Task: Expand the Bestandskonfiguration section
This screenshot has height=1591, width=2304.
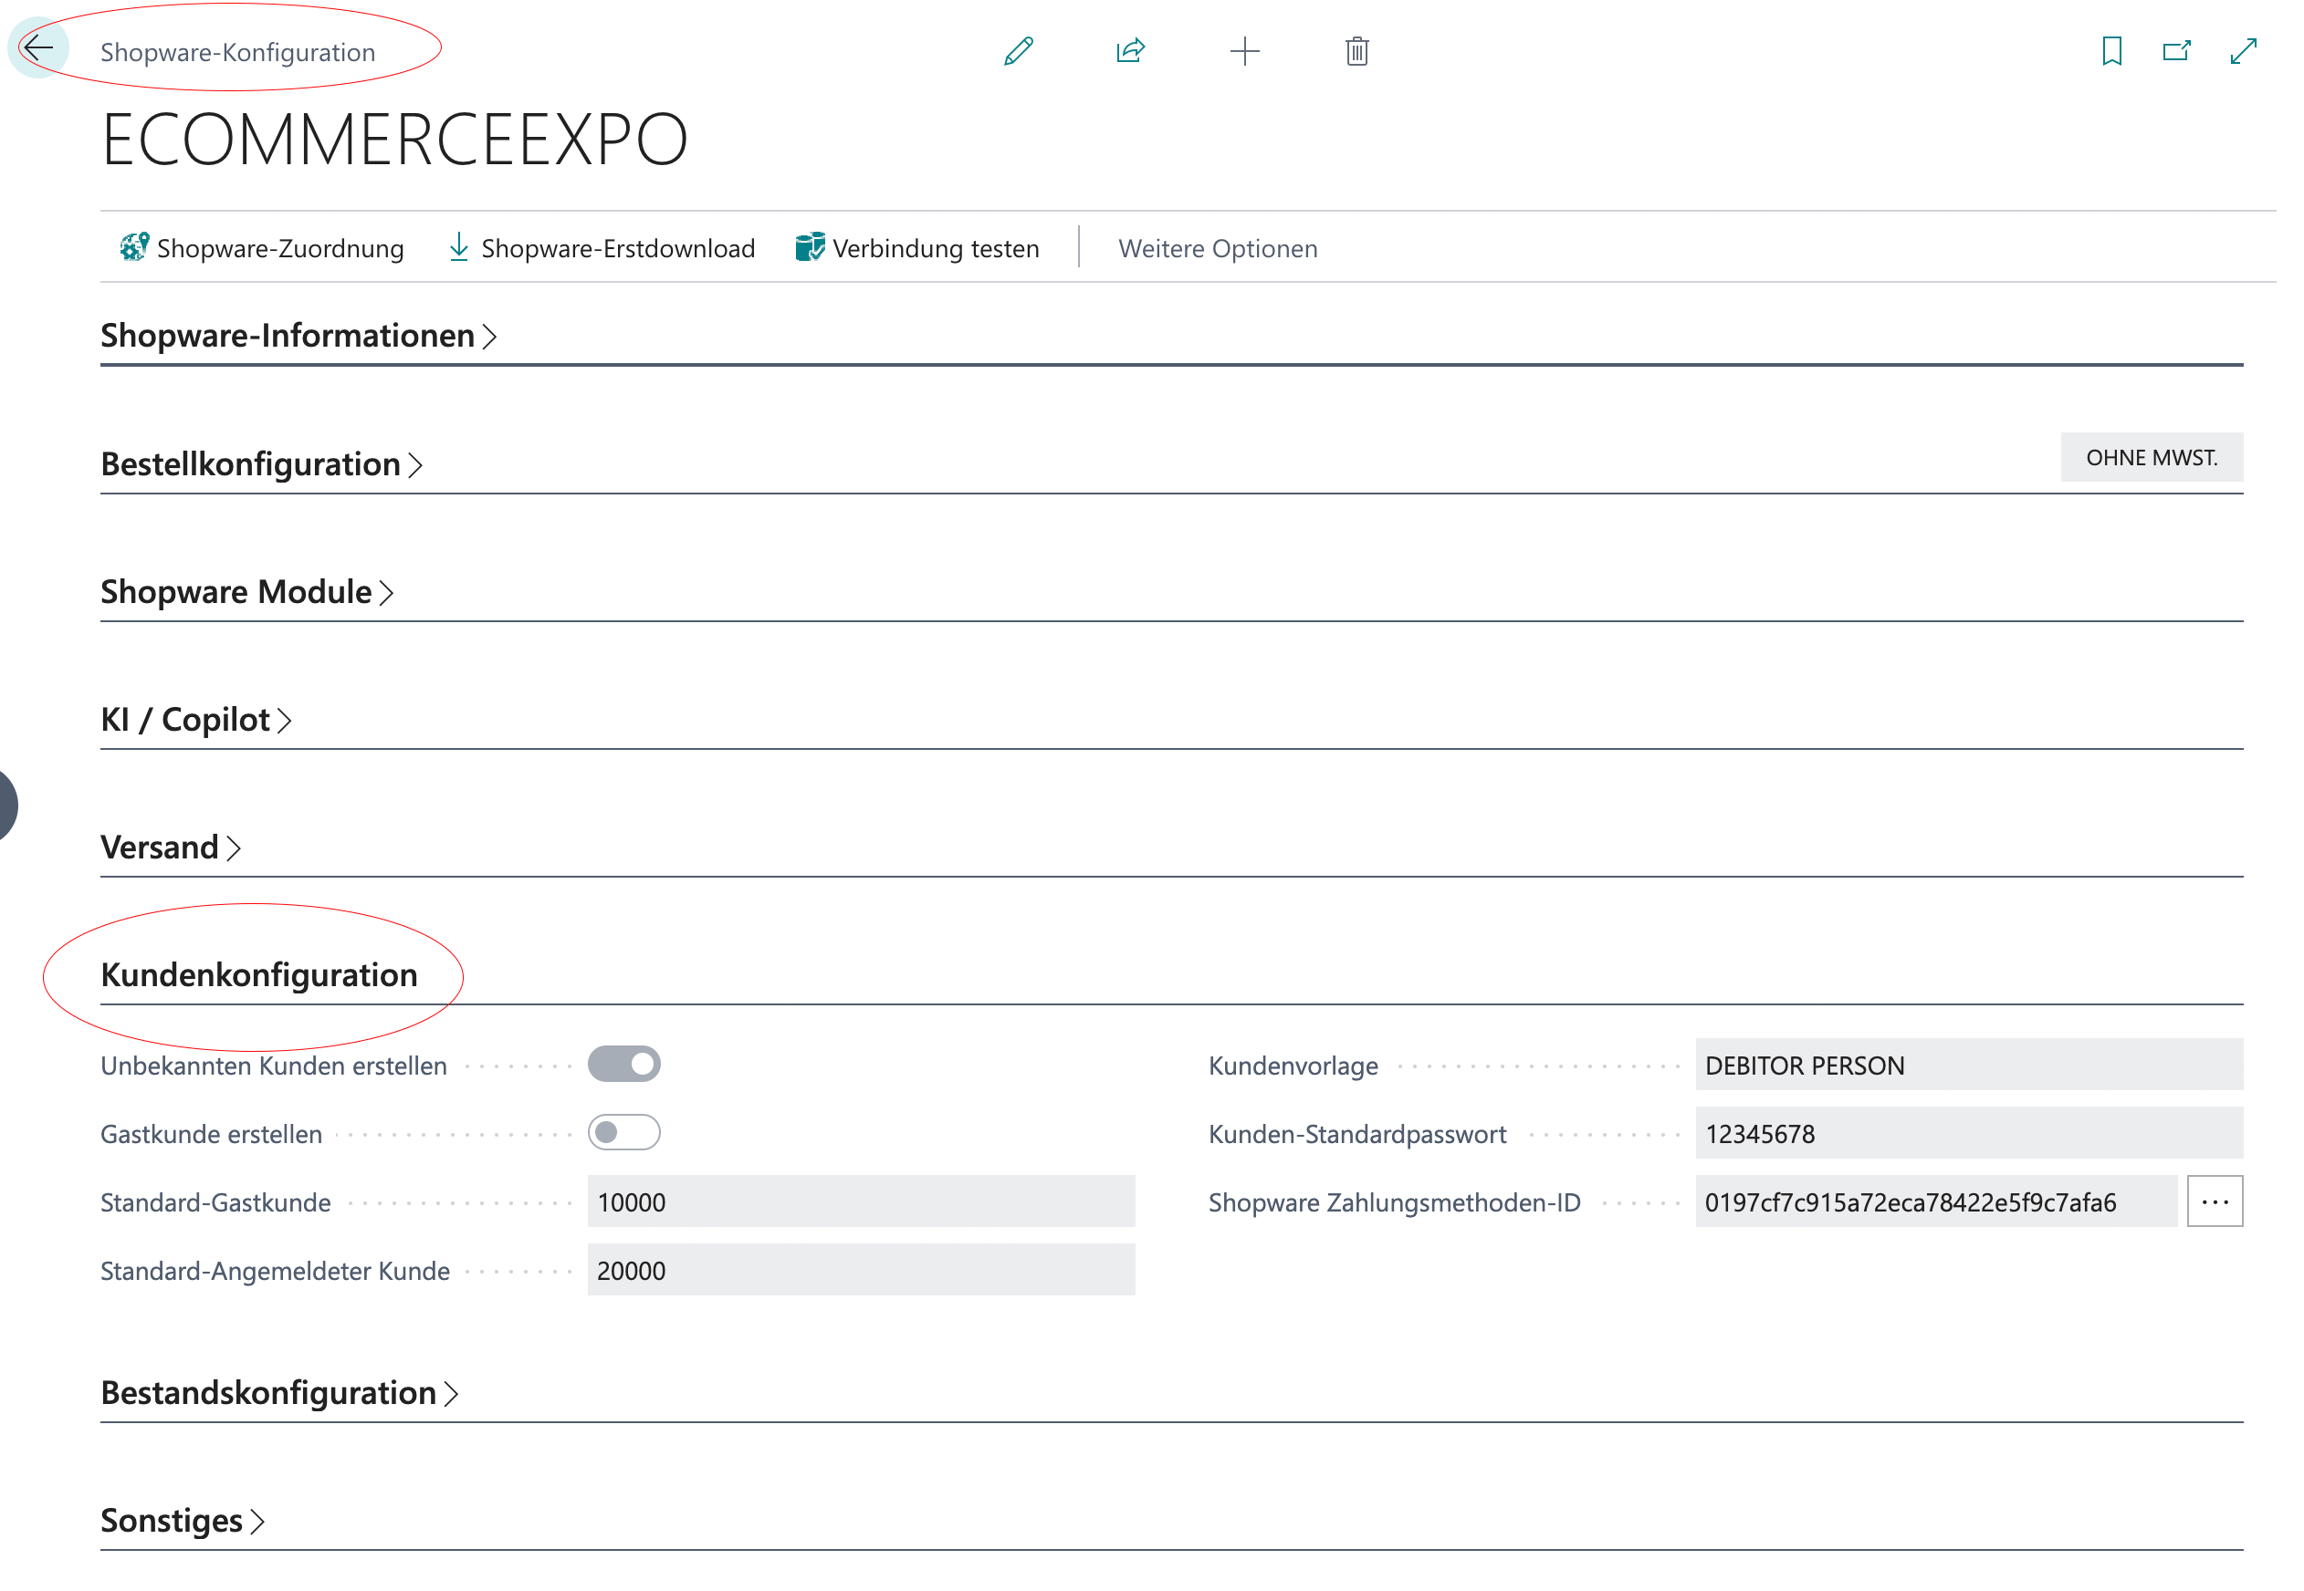Action: click(279, 1393)
